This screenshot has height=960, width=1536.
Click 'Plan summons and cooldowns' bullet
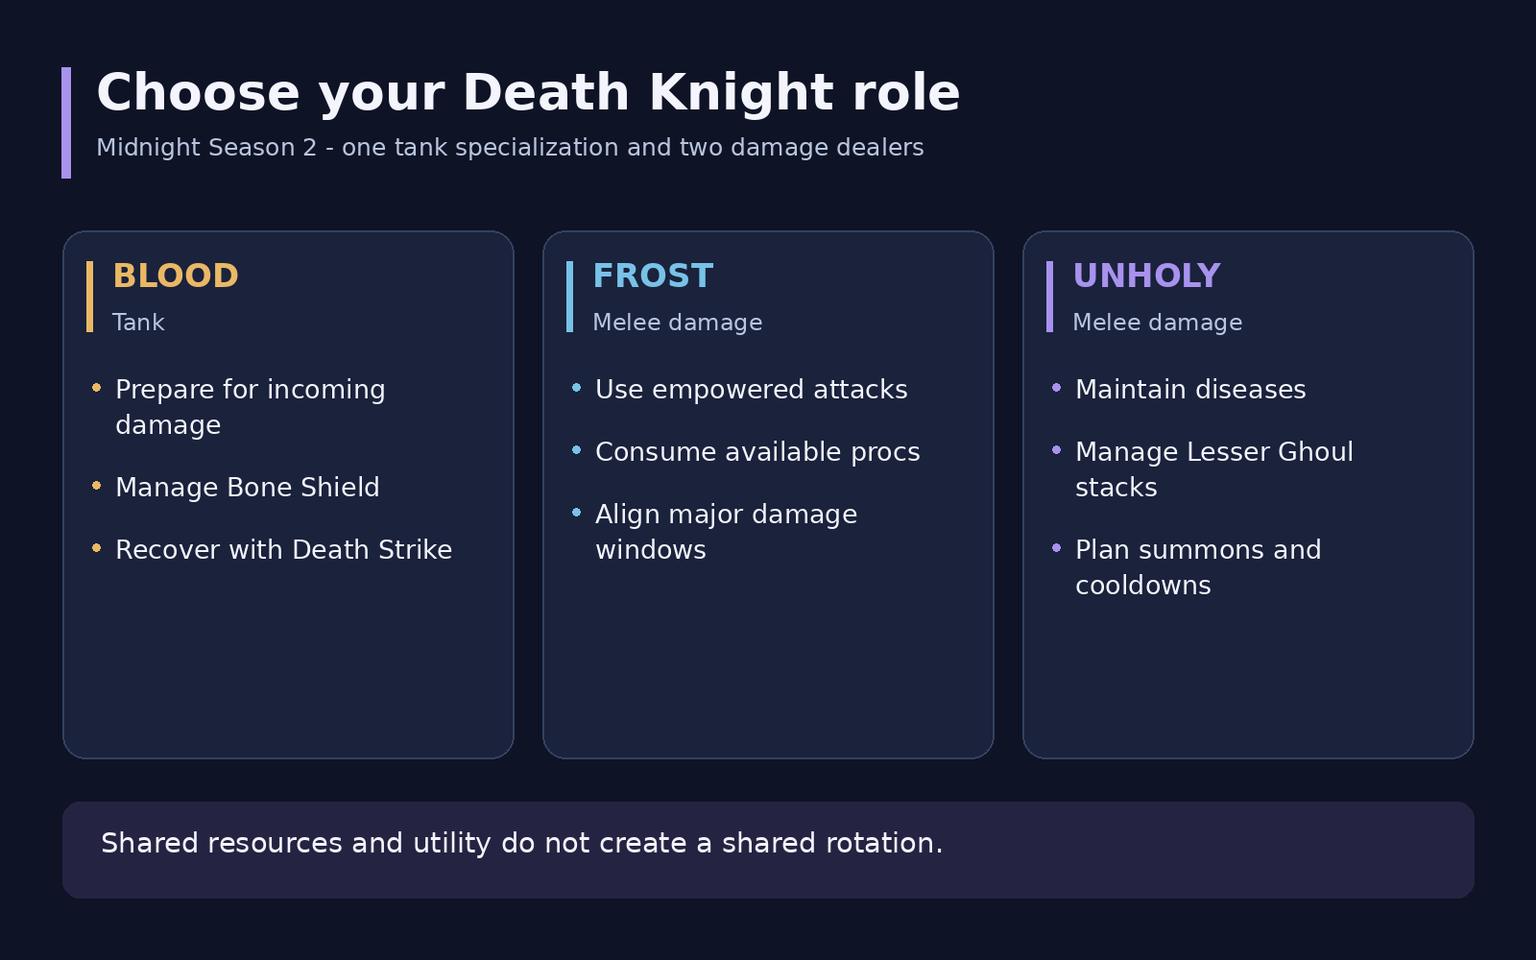1198,567
